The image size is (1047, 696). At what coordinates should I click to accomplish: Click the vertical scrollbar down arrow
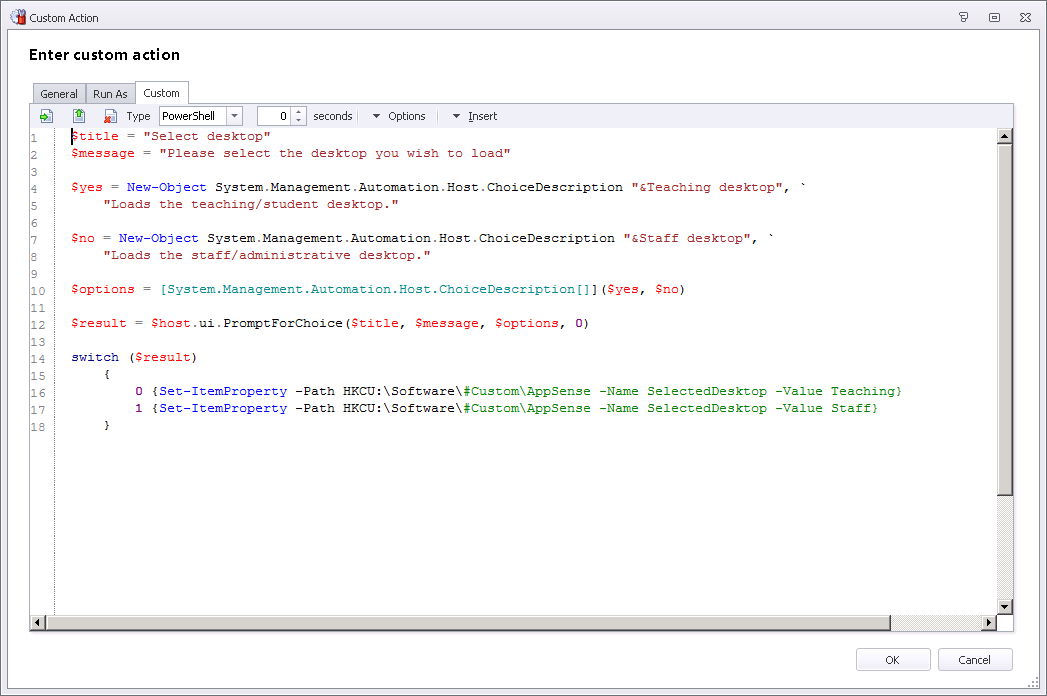(x=1004, y=606)
